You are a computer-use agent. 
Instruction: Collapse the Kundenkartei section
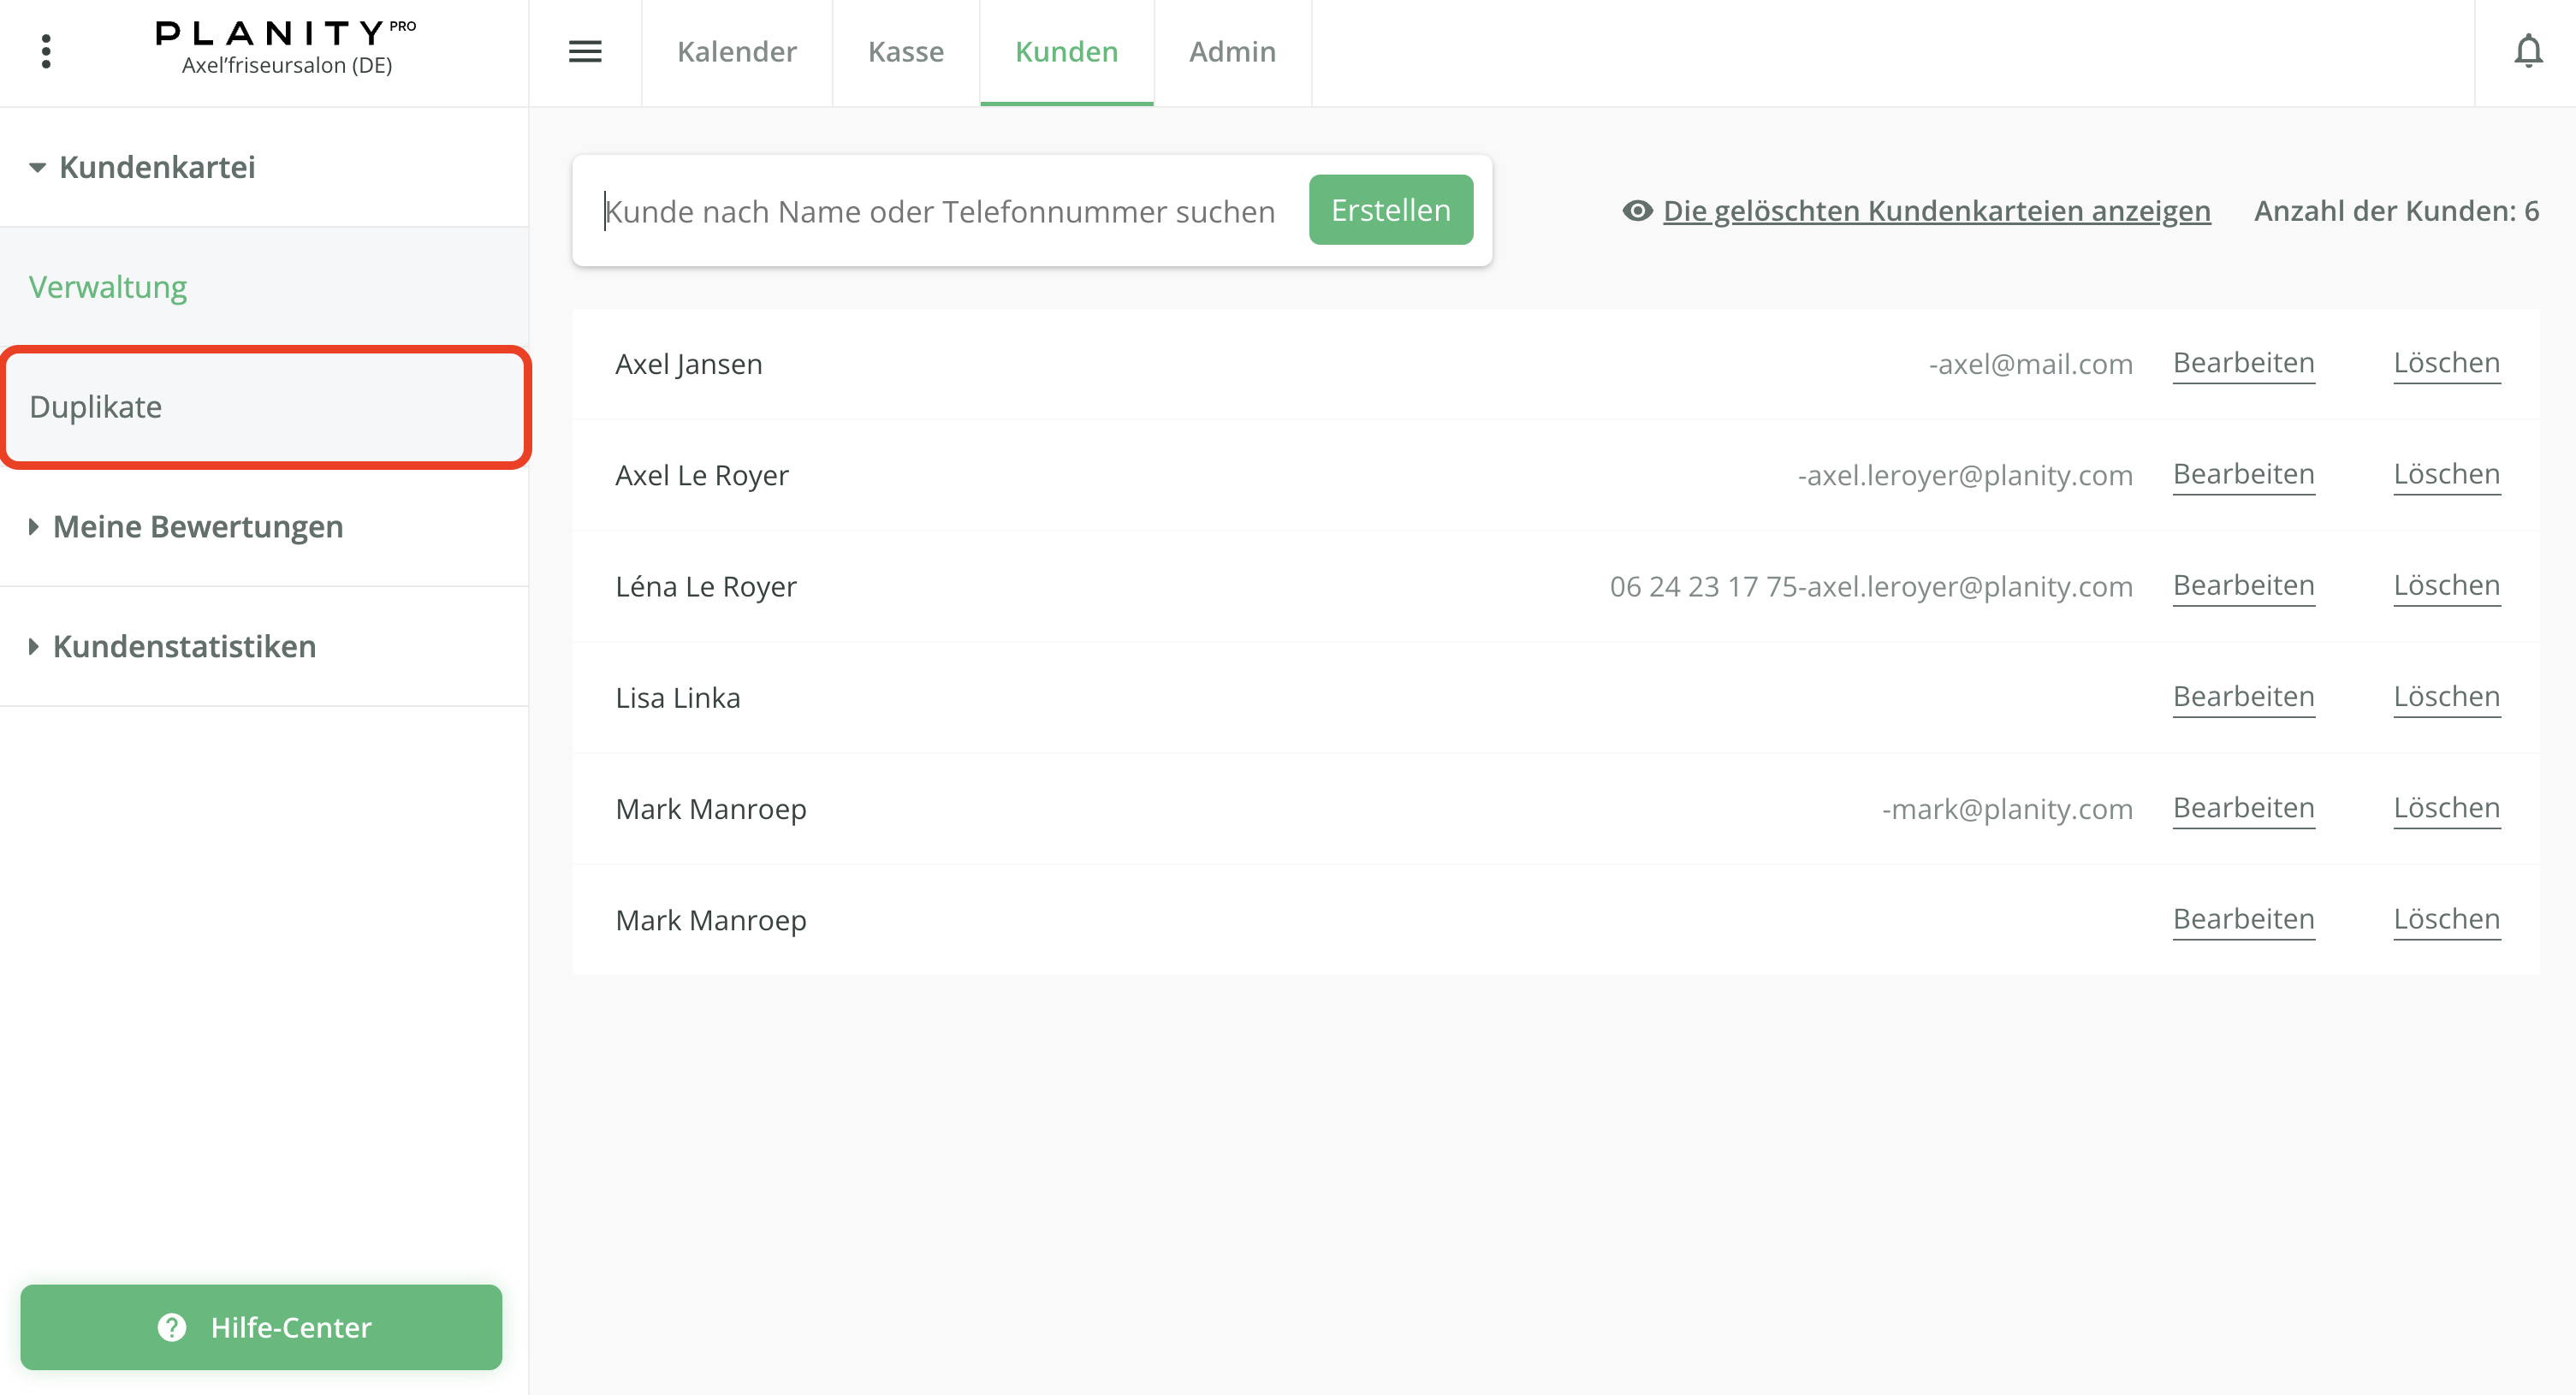(38, 167)
